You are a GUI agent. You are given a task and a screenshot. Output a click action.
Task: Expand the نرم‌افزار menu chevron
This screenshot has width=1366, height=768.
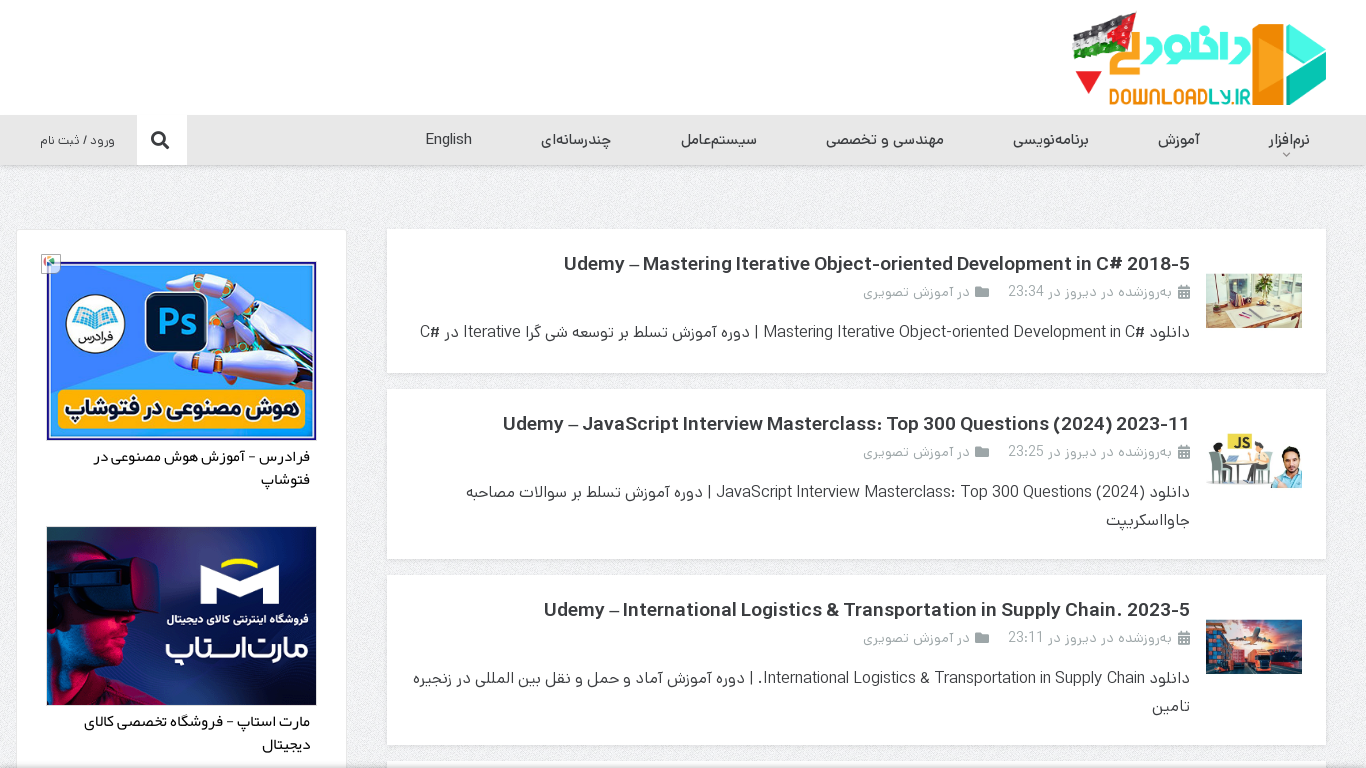(1287, 155)
